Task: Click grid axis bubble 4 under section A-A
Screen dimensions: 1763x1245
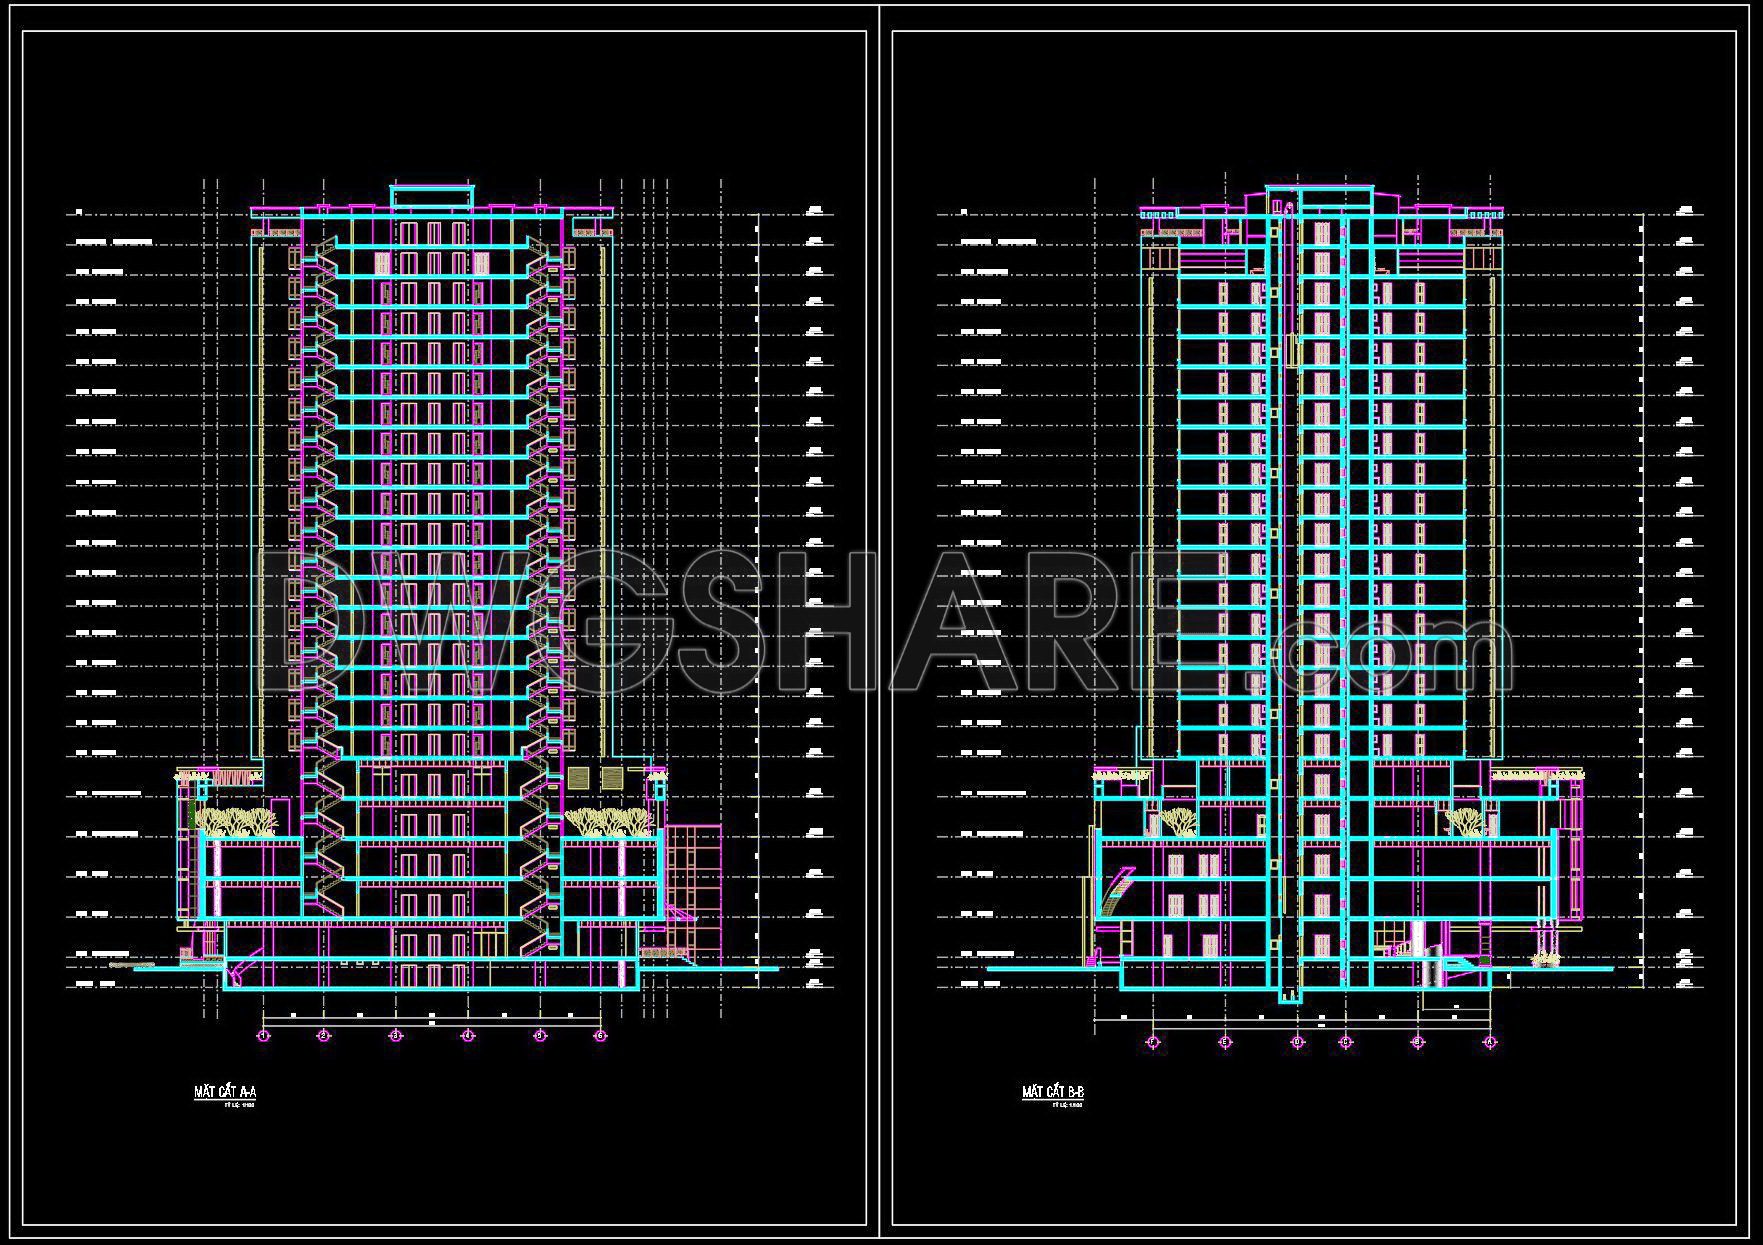Action: tap(467, 1036)
